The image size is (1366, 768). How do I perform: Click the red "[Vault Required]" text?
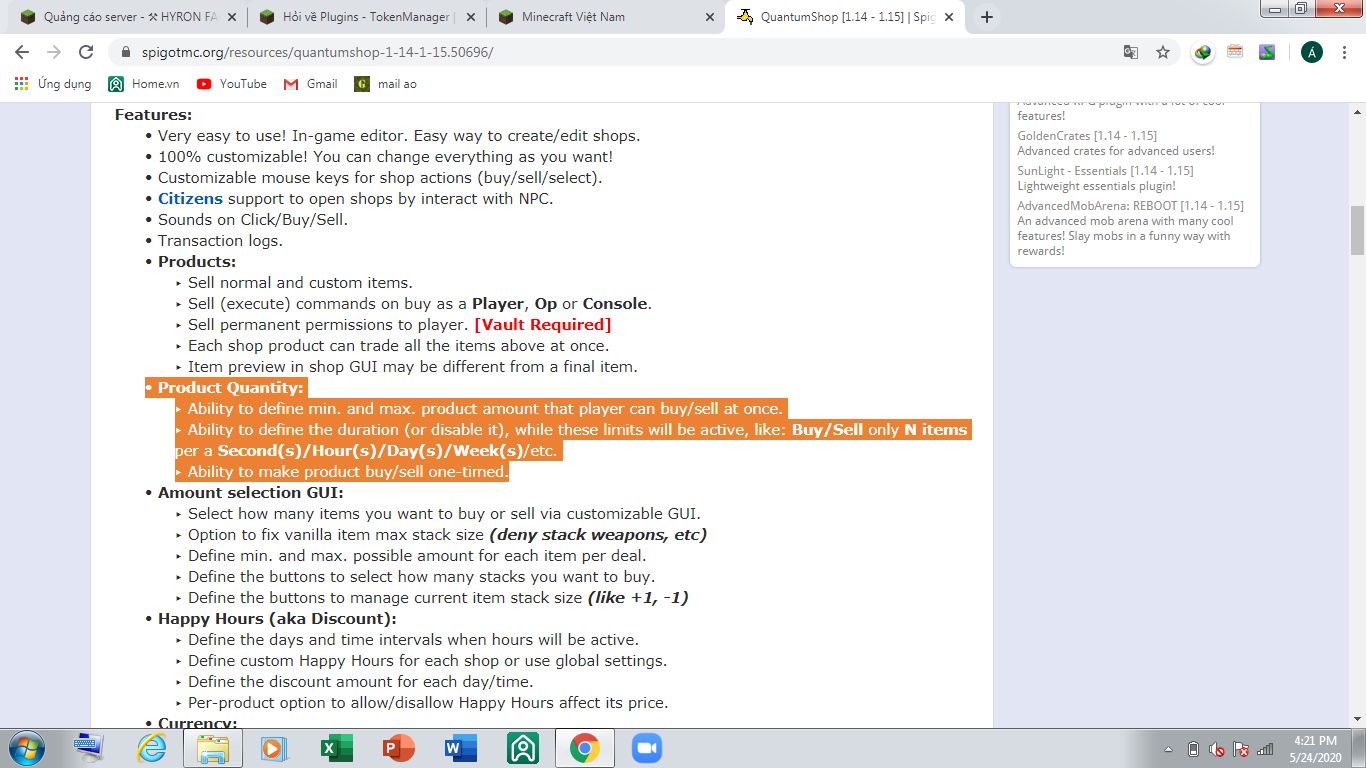point(542,325)
